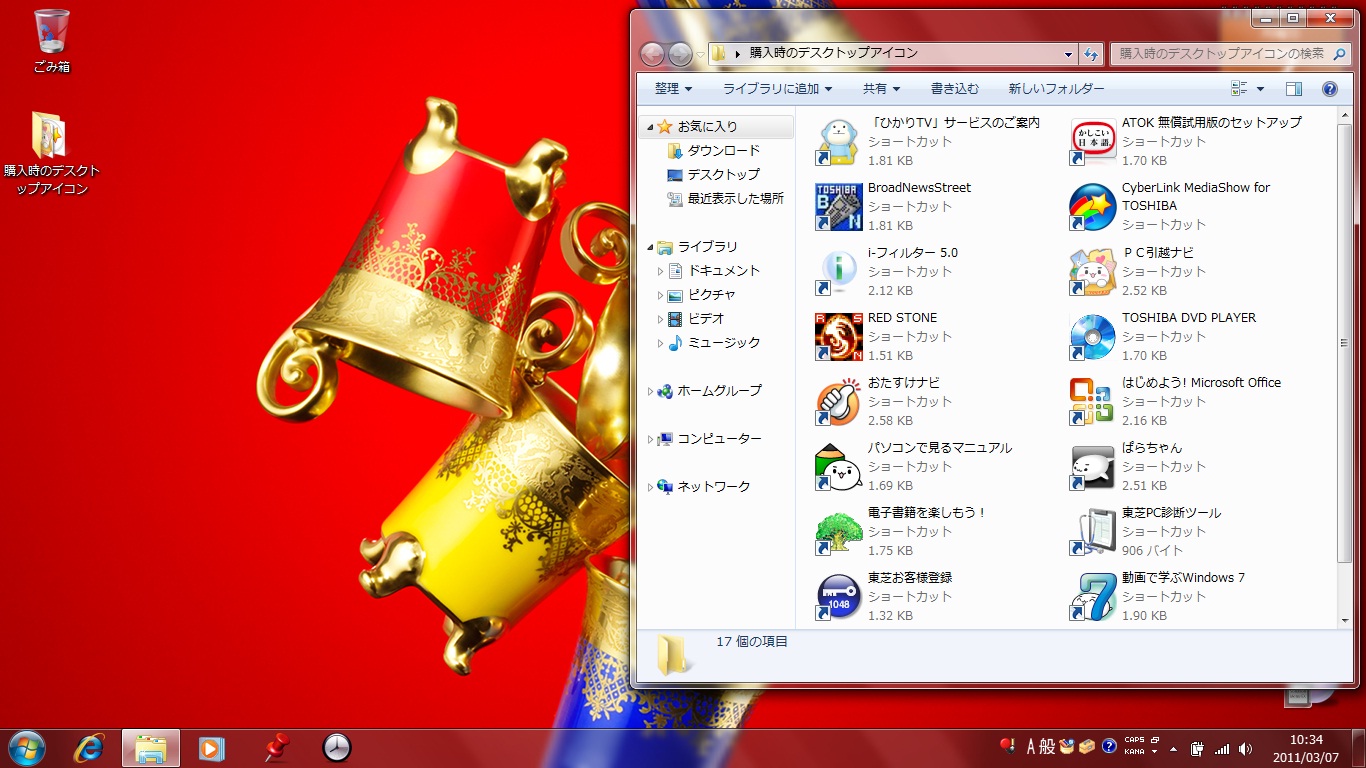Expand the ピクチャ library tree node
Viewport: 1366px width, 768px height.
pos(660,295)
